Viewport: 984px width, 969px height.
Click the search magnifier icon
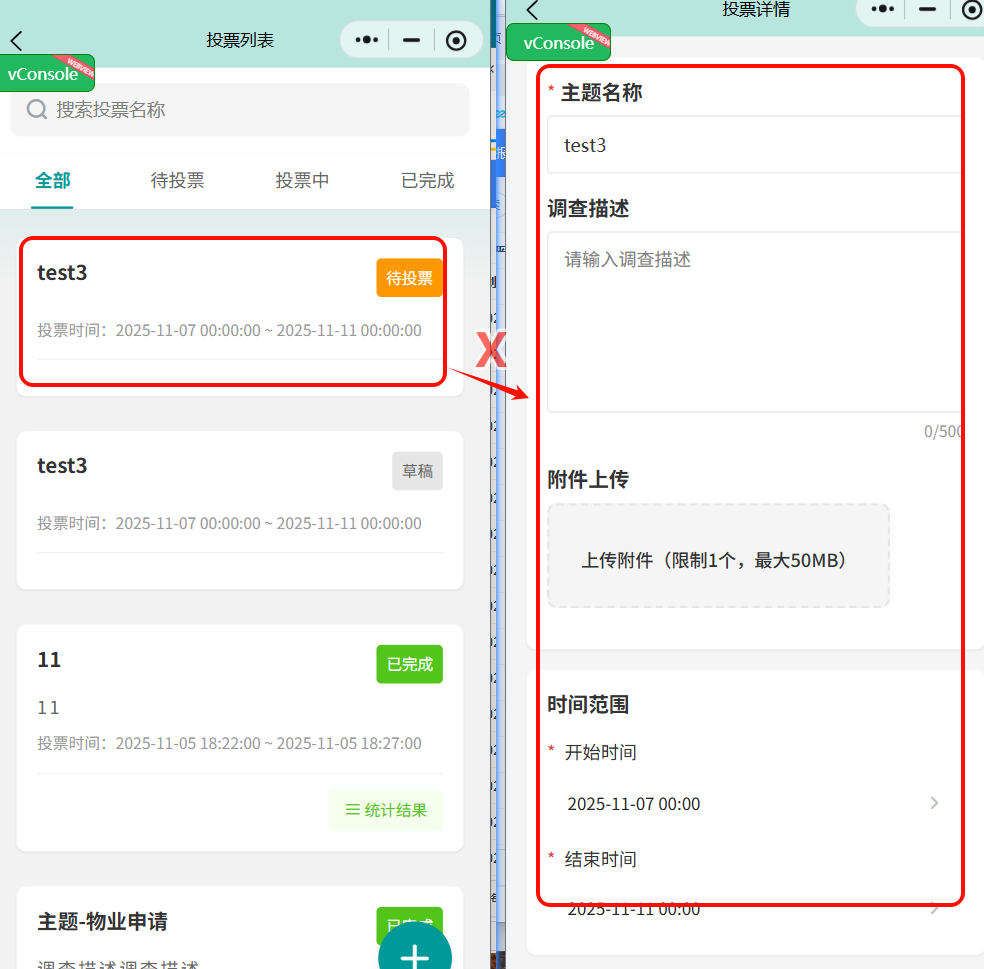pos(37,110)
